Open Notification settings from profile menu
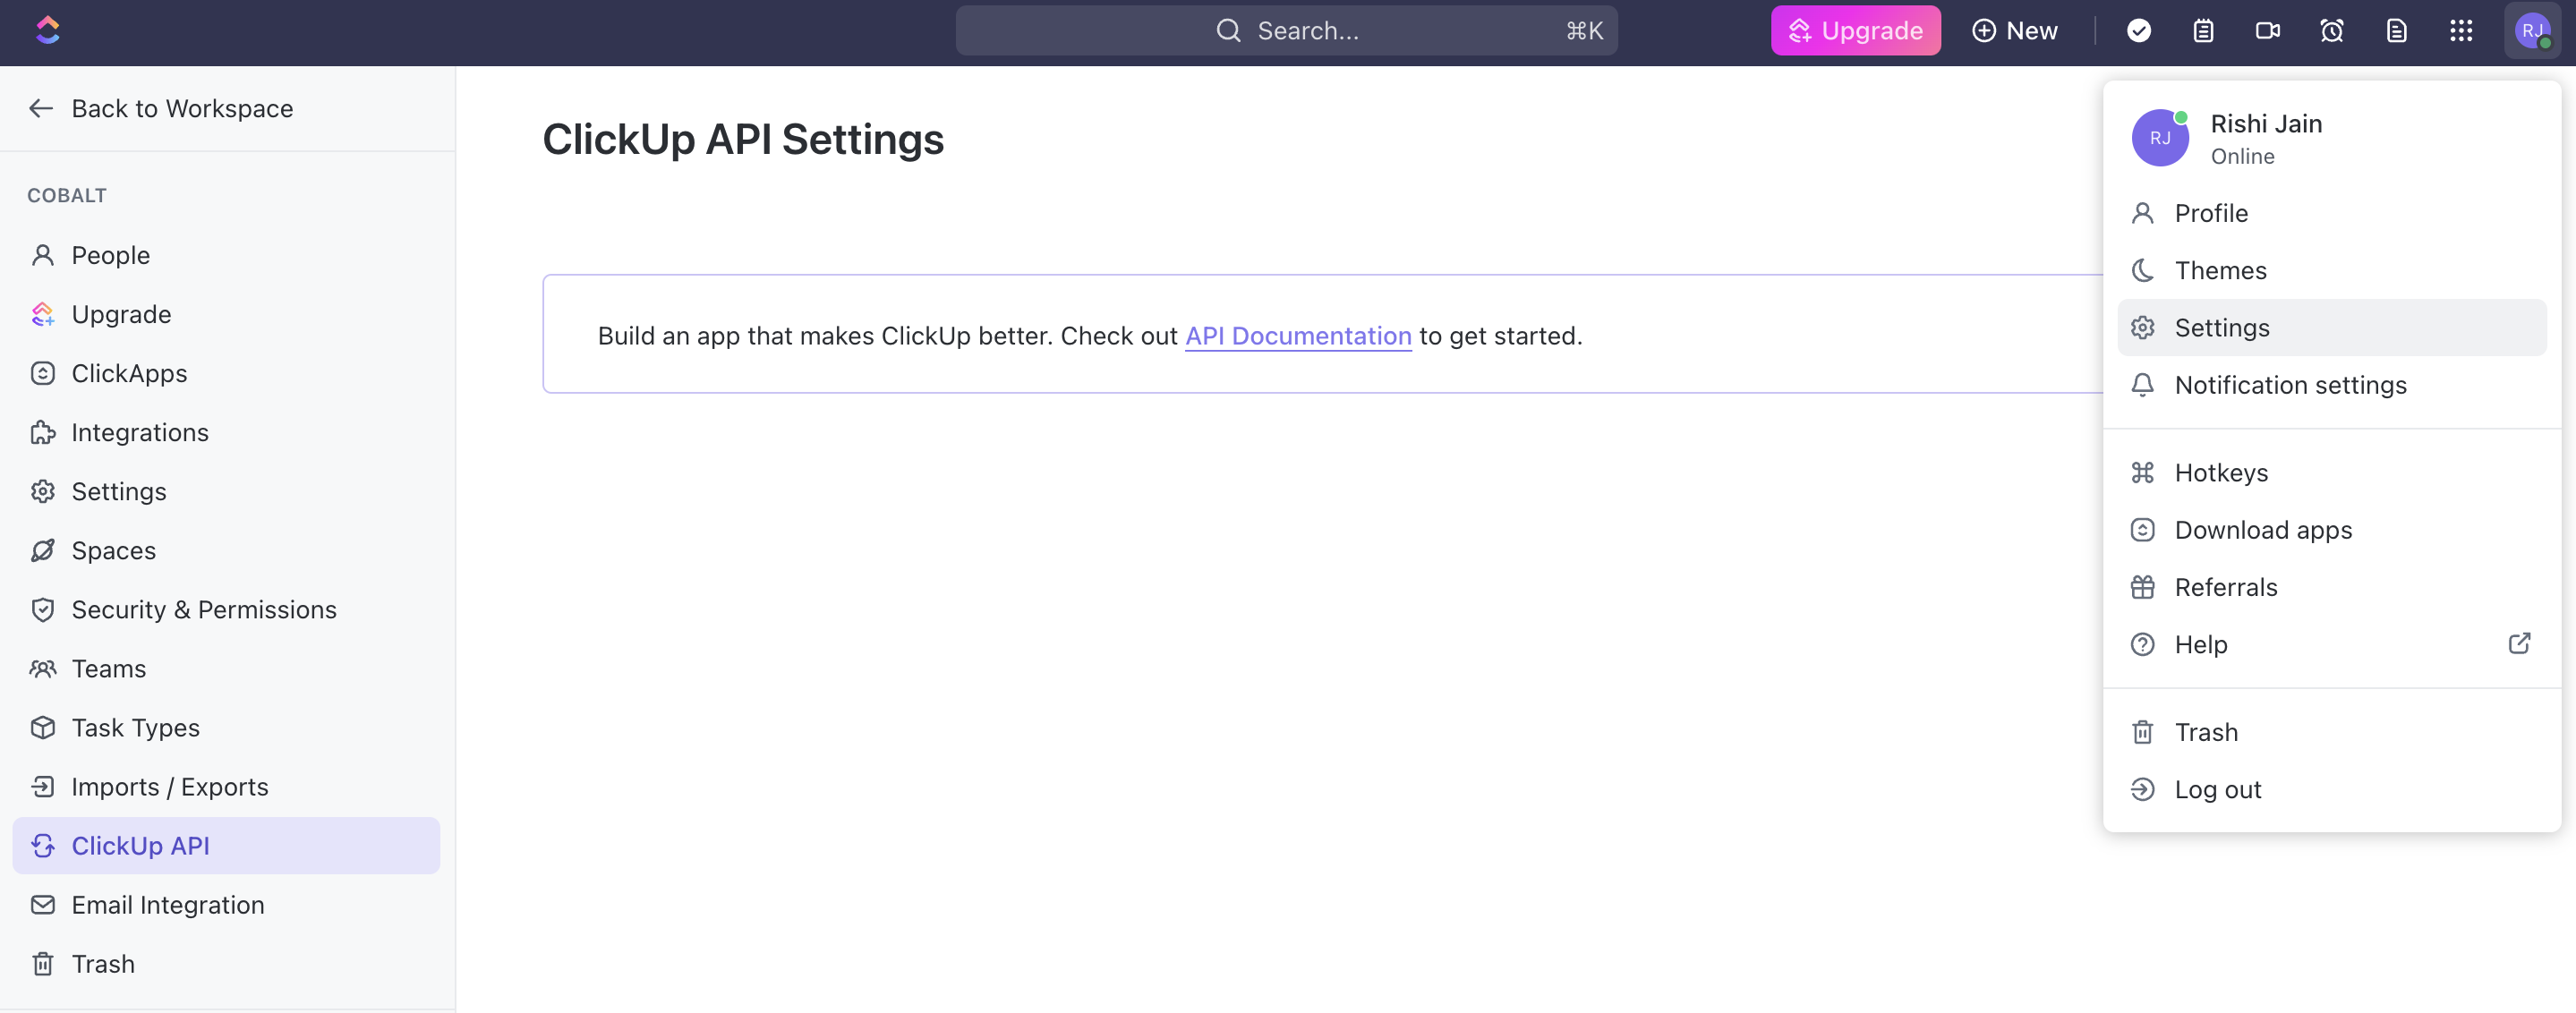The width and height of the screenshot is (2576, 1013). pos(2291,385)
